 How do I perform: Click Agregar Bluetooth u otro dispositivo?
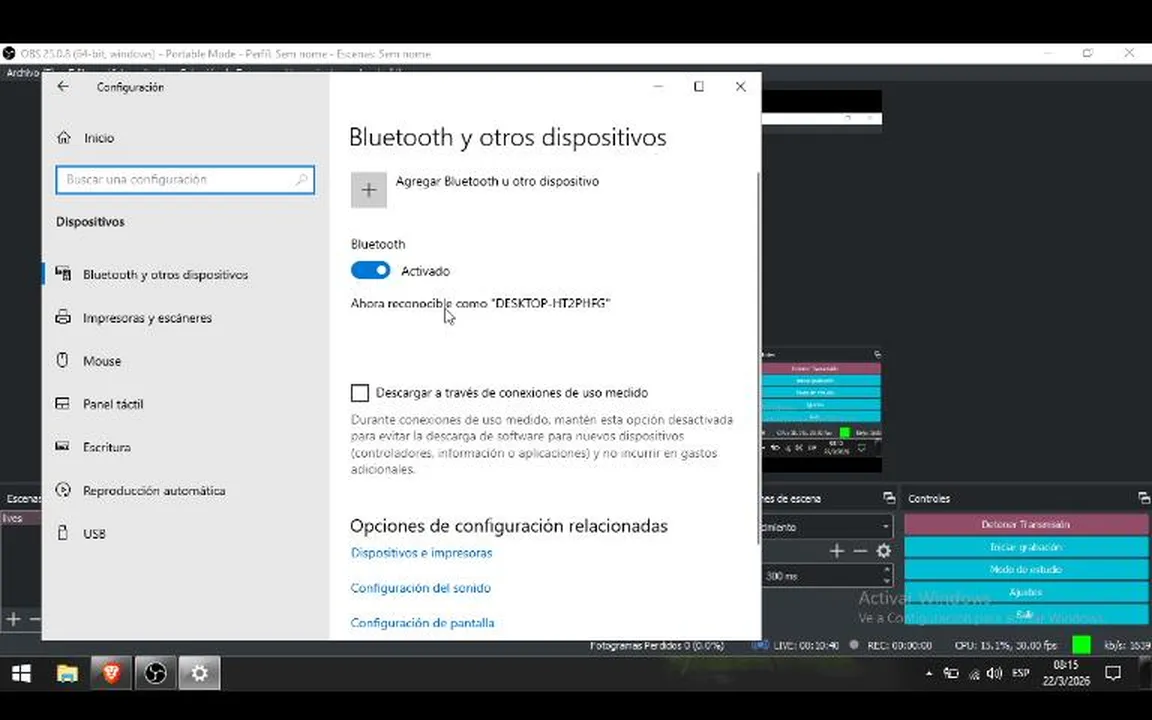[x=497, y=181]
